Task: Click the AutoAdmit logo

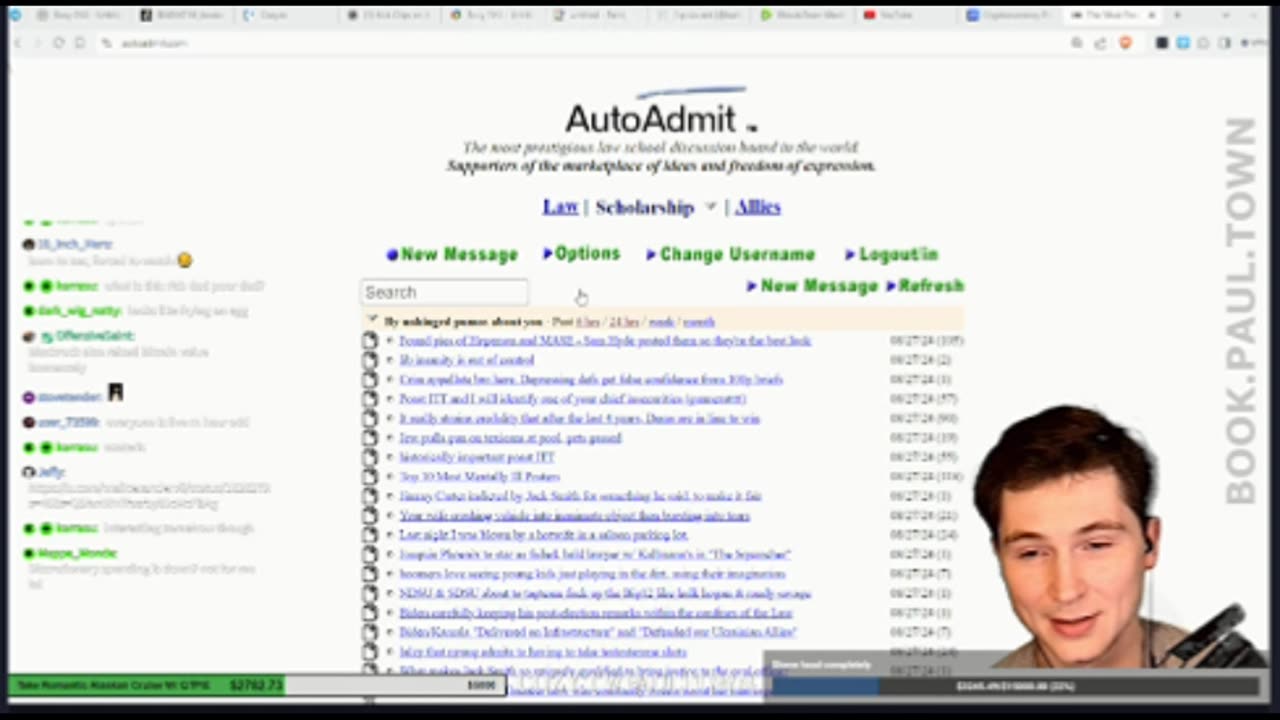Action: pyautogui.click(x=663, y=112)
